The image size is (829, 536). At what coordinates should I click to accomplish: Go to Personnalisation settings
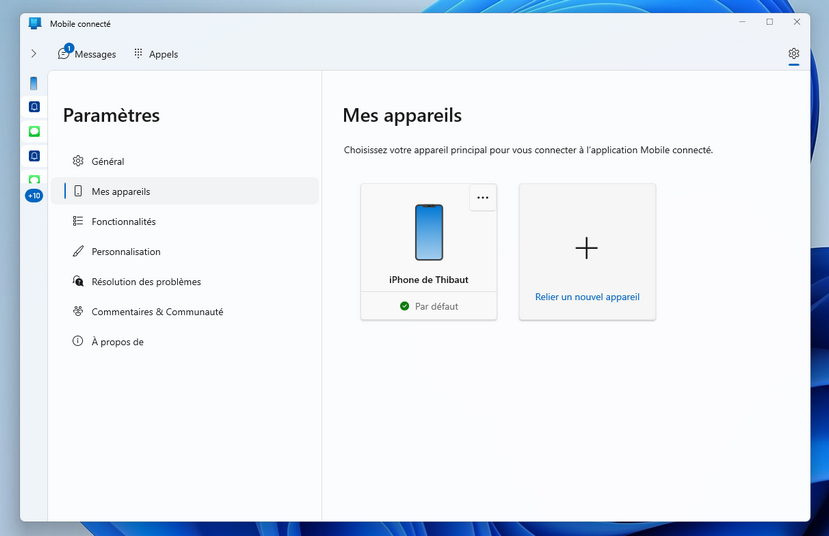pyautogui.click(x=185, y=252)
